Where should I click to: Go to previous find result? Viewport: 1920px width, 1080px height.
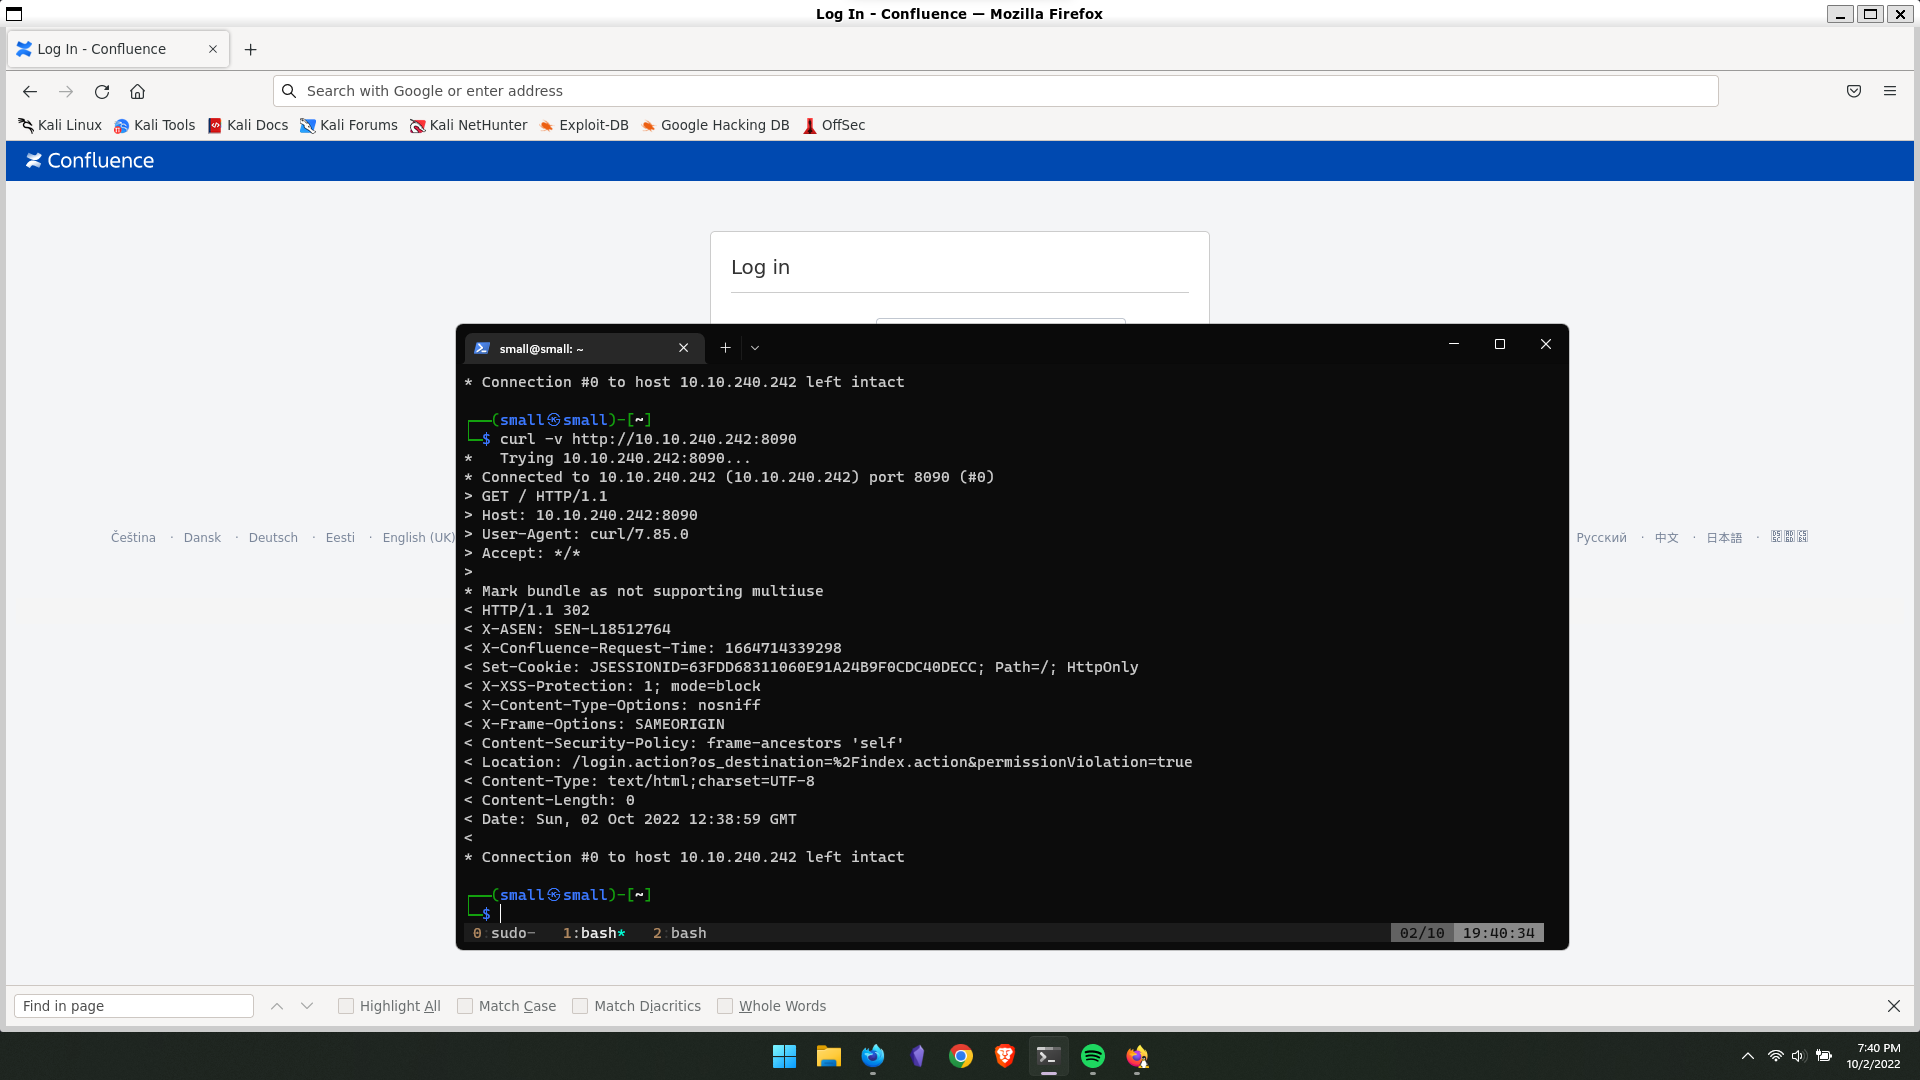pos(277,1006)
